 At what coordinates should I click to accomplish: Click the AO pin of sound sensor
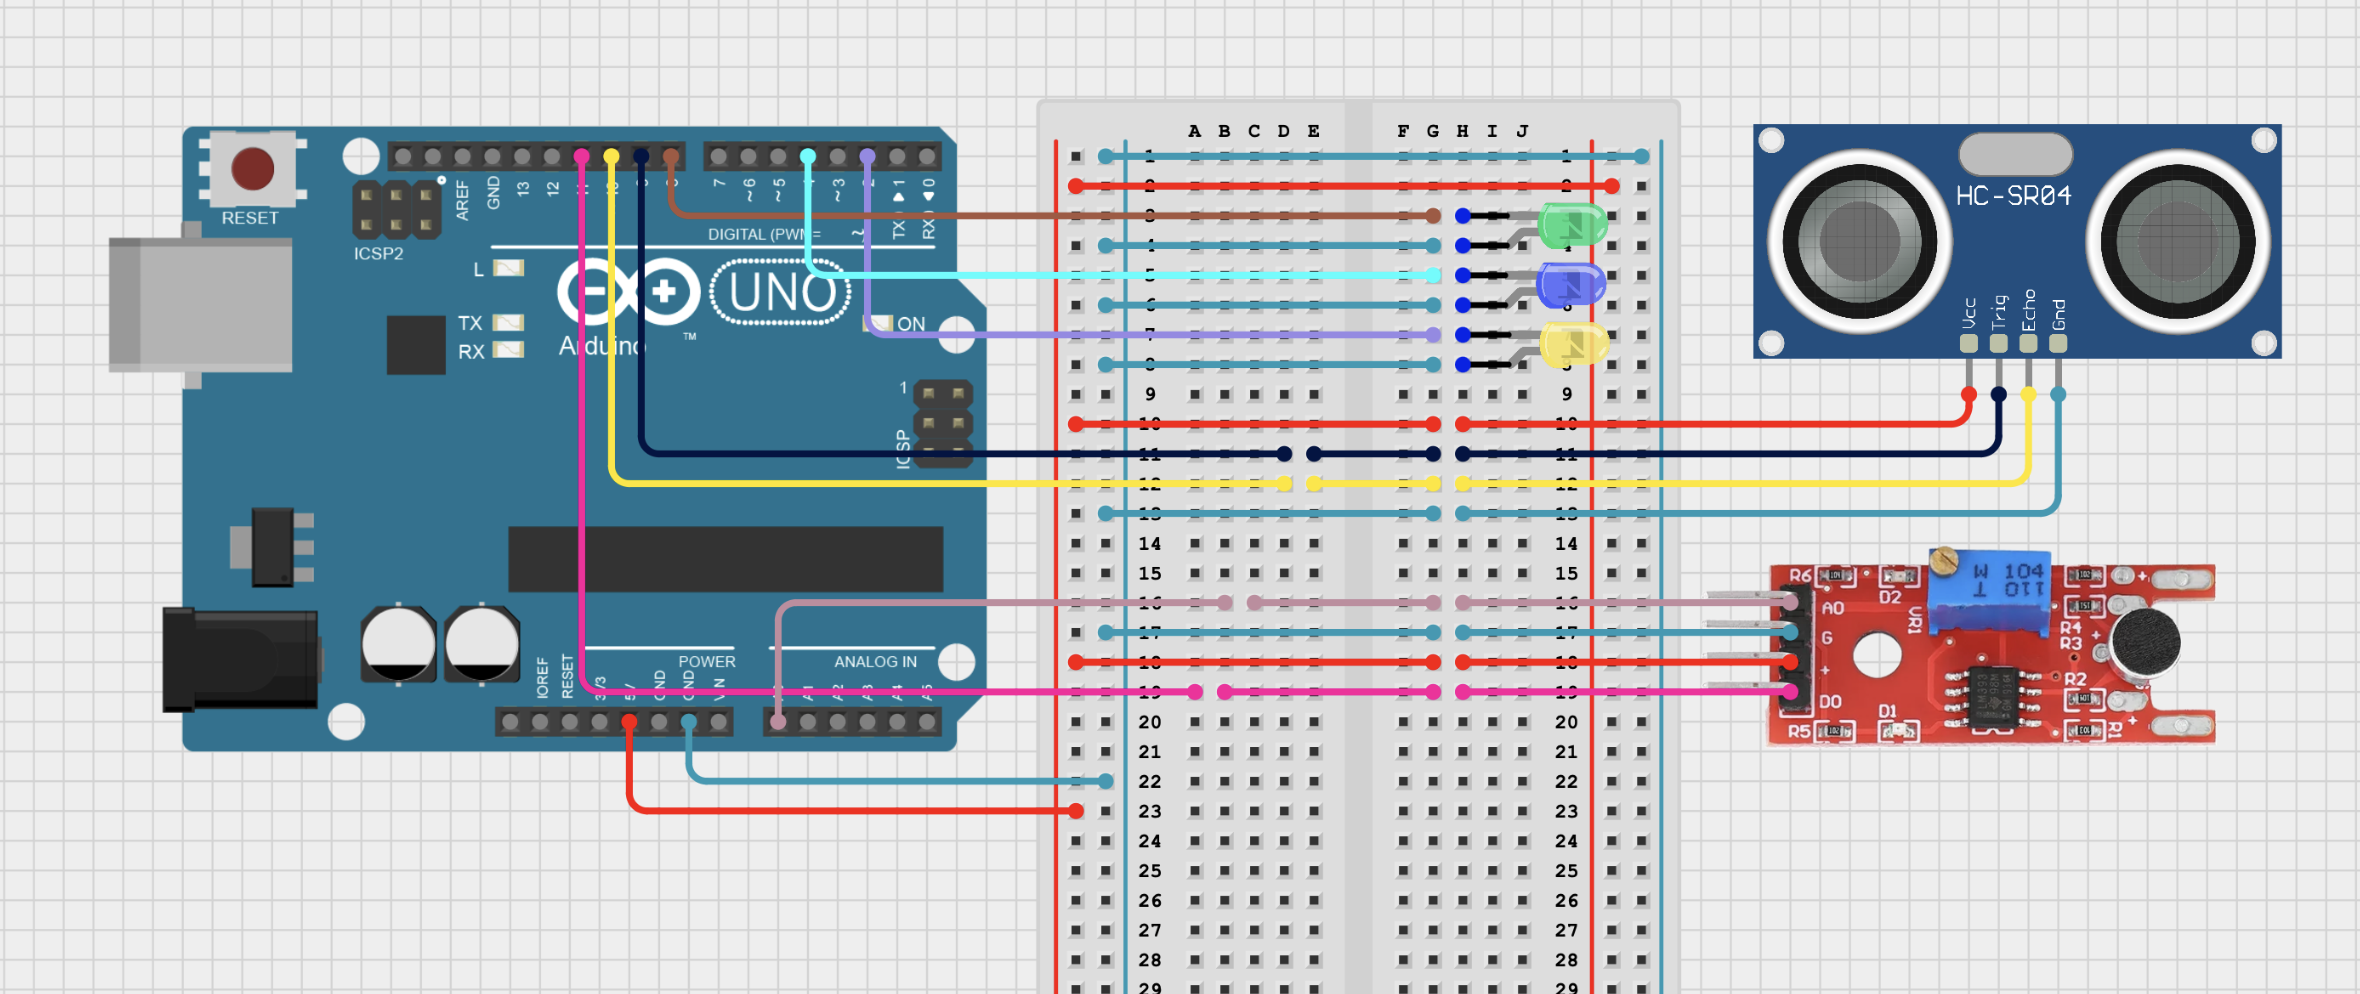1790,602
